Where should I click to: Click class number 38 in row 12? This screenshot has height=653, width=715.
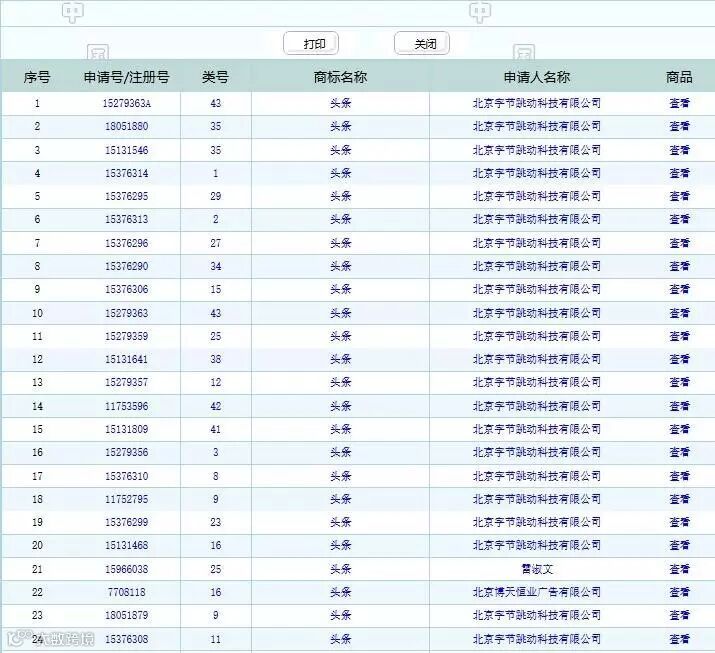pos(216,359)
